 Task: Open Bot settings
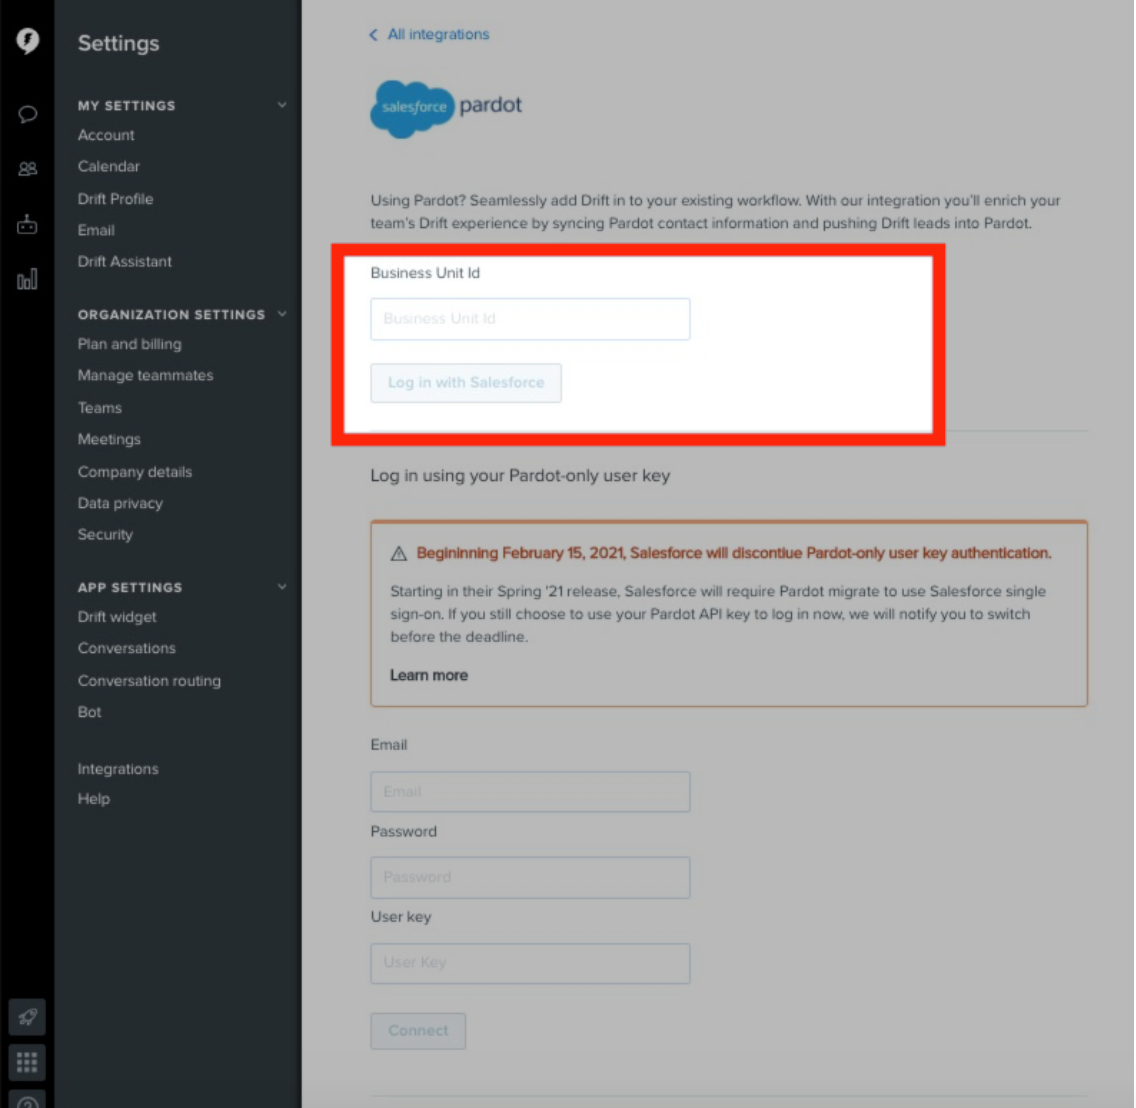pyautogui.click(x=89, y=712)
